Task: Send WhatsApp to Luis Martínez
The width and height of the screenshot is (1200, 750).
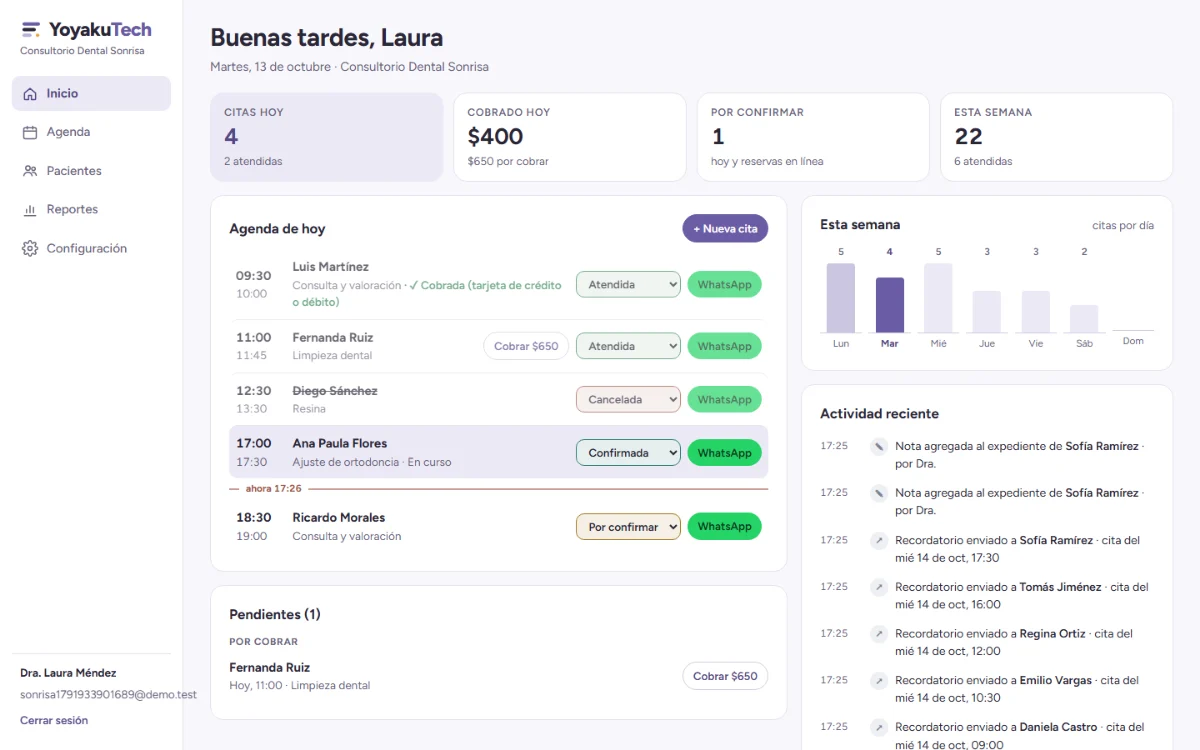Action: point(724,285)
